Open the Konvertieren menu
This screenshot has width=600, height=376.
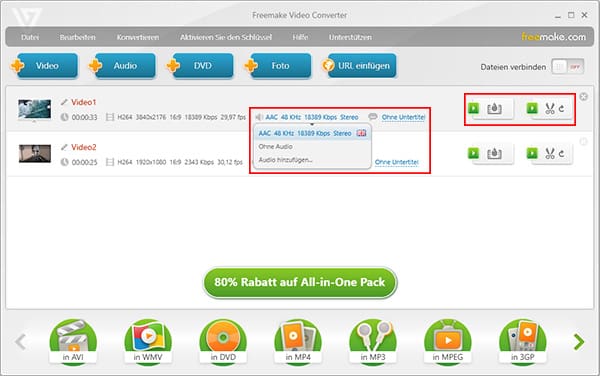tap(138, 37)
